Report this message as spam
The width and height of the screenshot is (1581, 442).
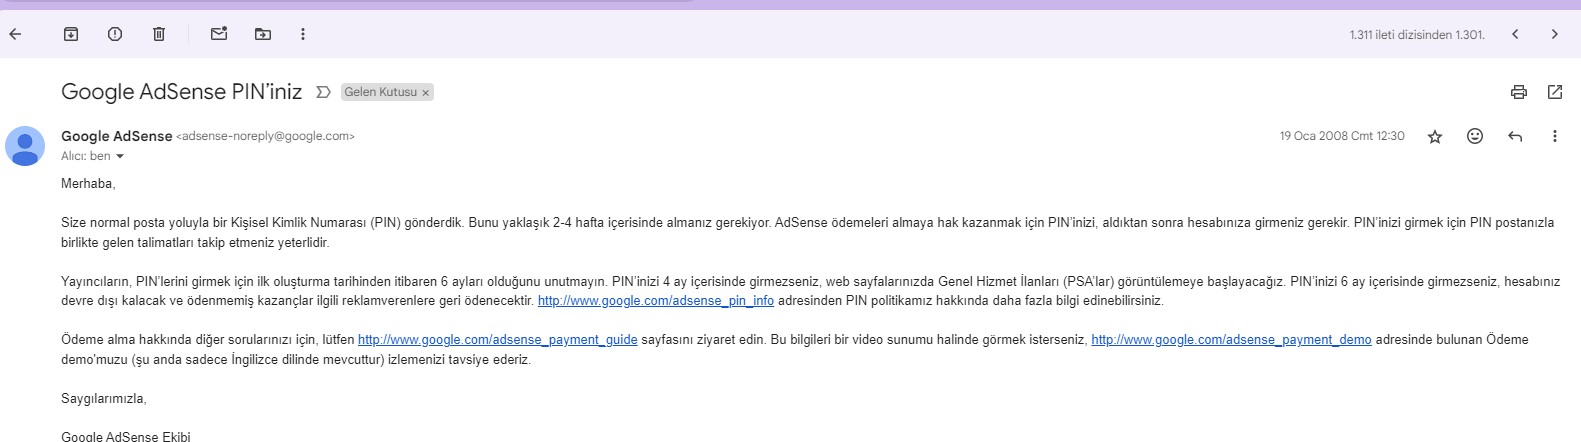(x=115, y=34)
